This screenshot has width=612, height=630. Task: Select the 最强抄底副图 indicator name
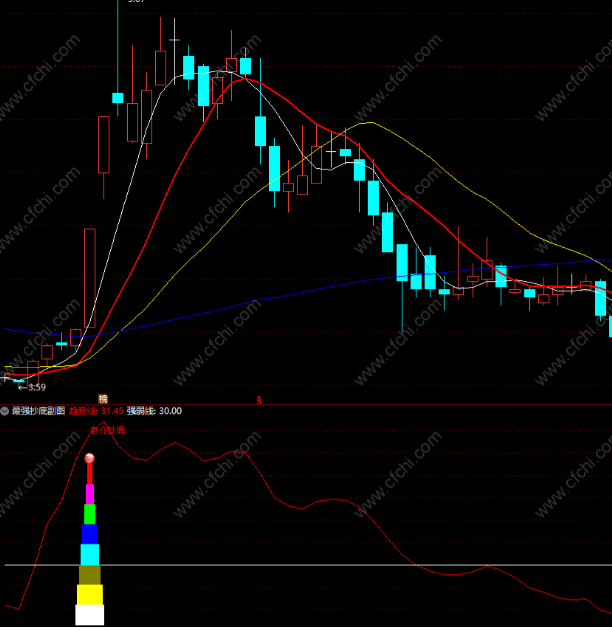(x=38, y=411)
